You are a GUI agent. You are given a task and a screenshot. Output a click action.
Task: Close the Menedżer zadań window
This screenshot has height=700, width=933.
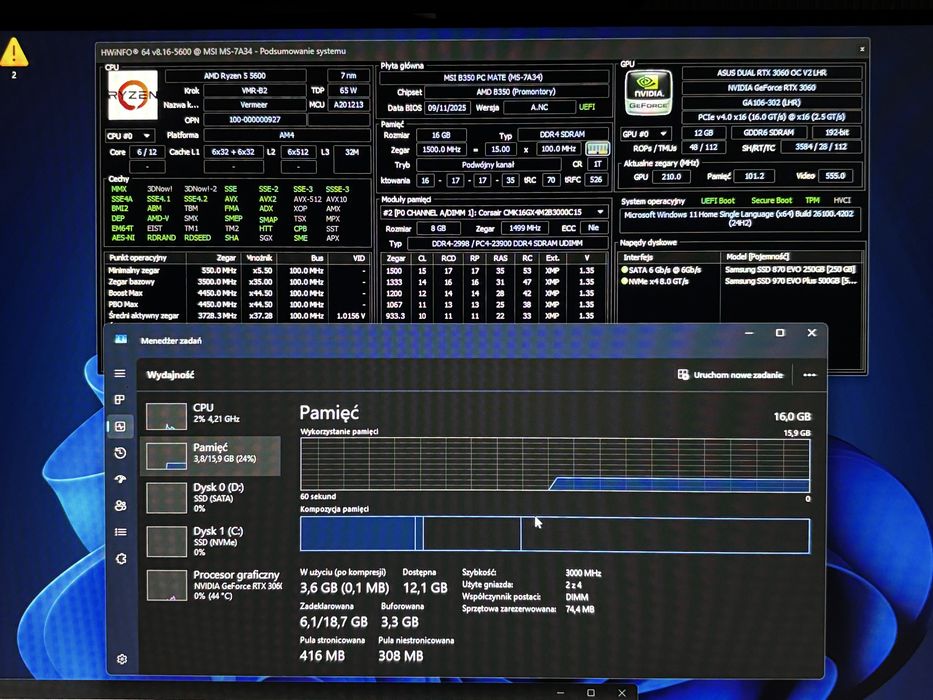coord(812,333)
